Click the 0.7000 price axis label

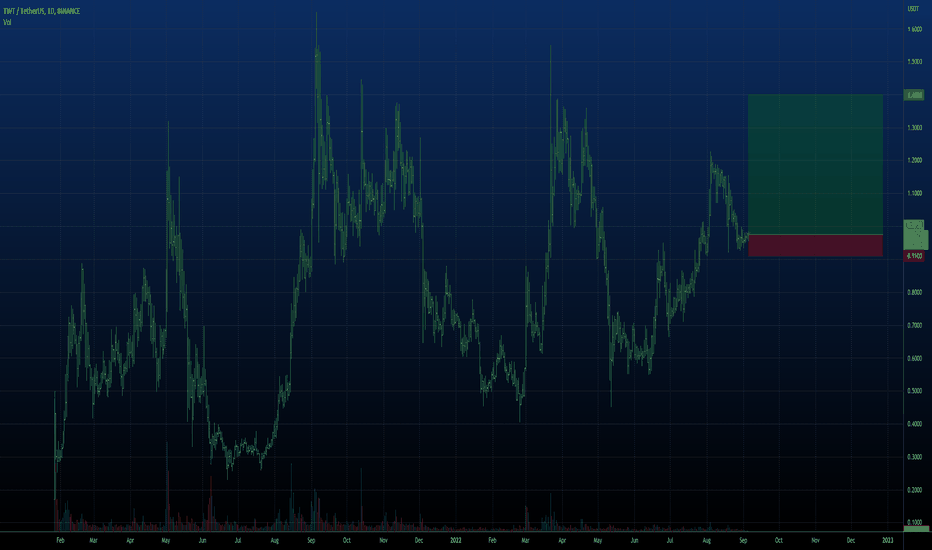tap(915, 326)
